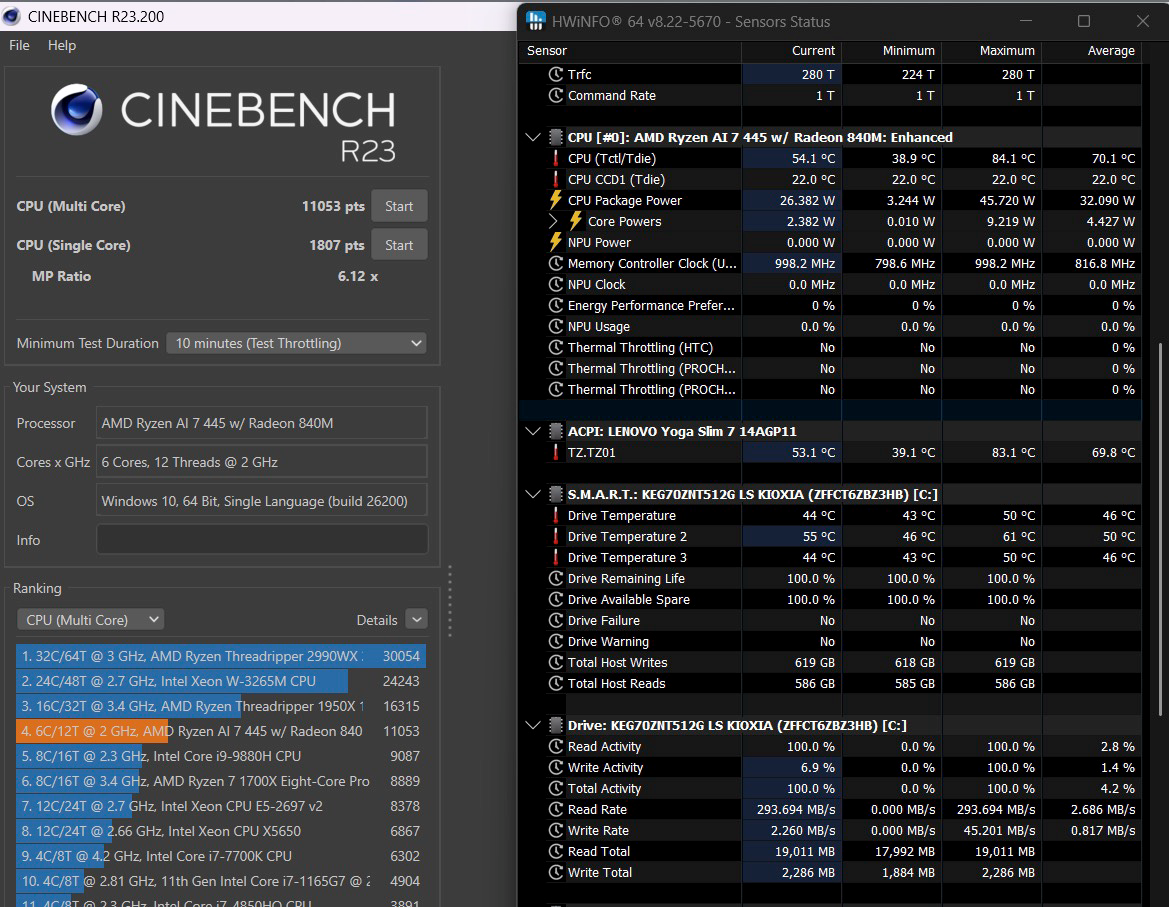Click clock icon beside Write Total
The height and width of the screenshot is (907, 1169).
coord(555,873)
